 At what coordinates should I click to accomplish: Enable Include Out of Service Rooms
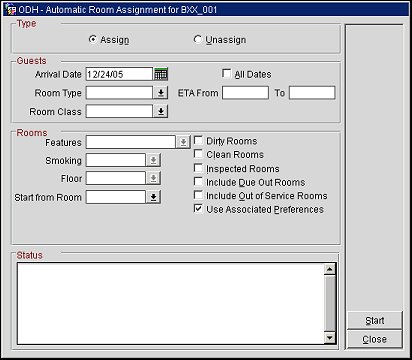pos(198,195)
